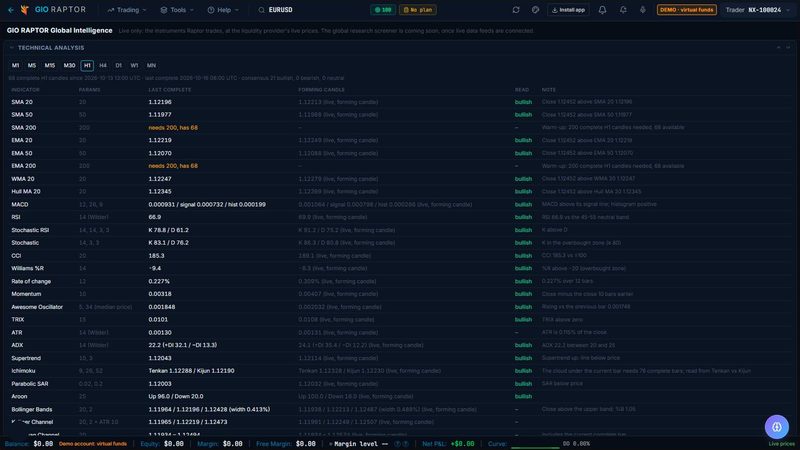Image resolution: width=800 pixels, height=450 pixels.
Task: Click the Equity value in status bar
Action: tap(173, 444)
